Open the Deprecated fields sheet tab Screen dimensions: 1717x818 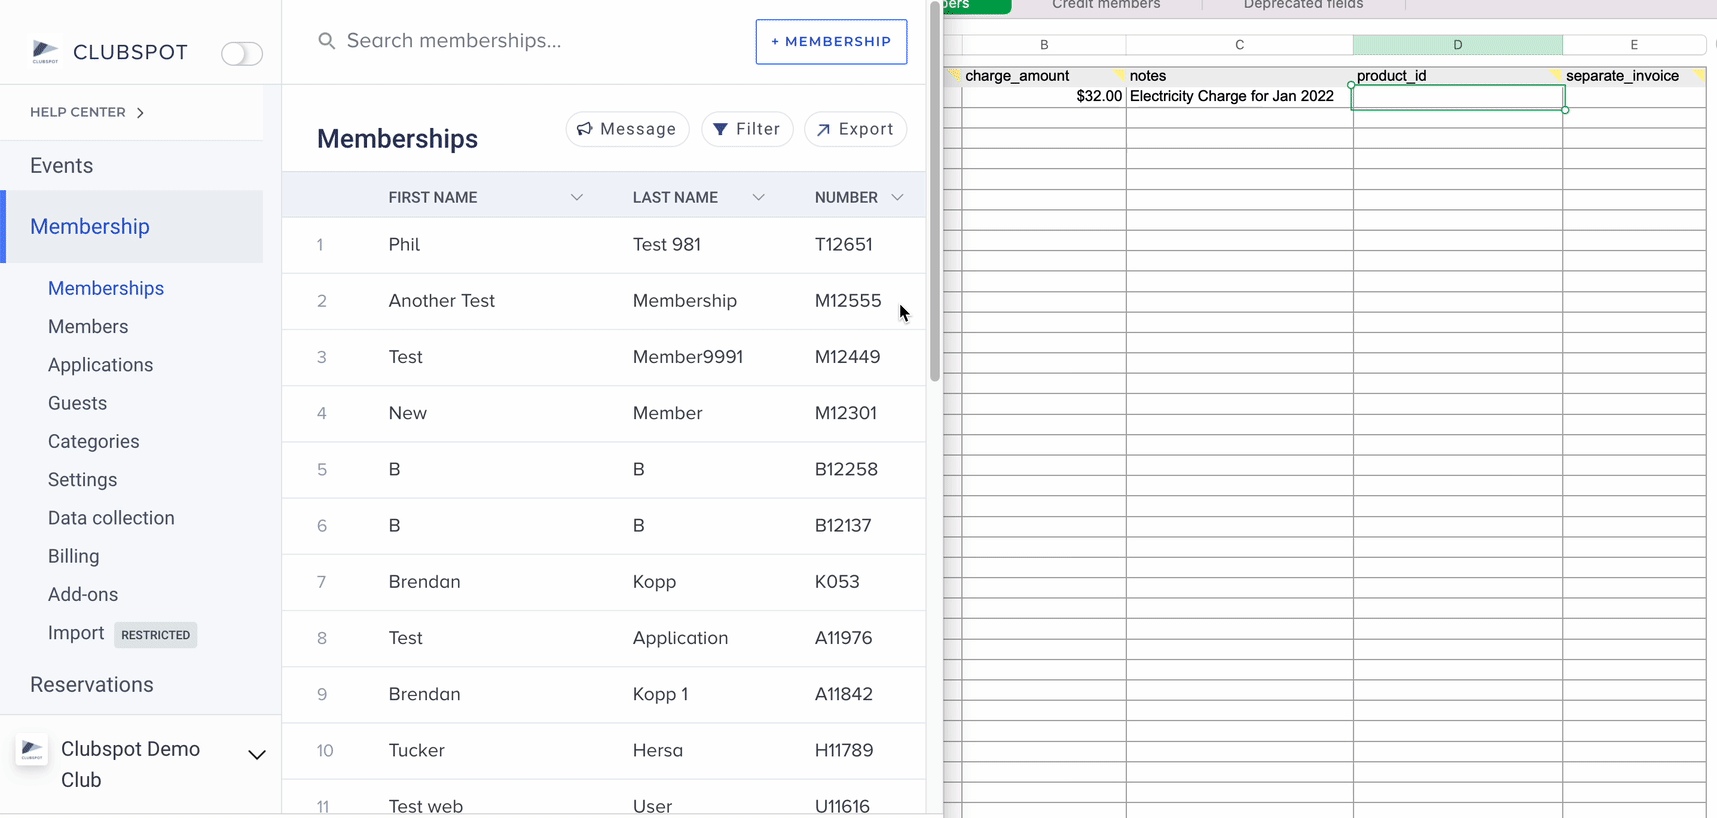click(x=1303, y=5)
